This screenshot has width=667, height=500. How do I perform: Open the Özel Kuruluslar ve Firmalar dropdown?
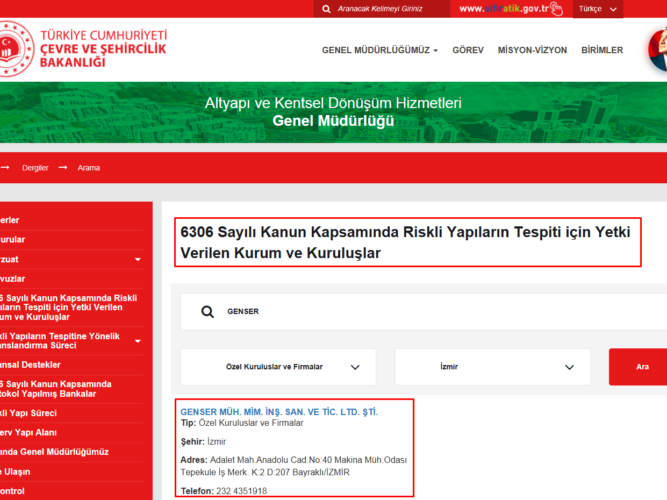click(278, 367)
